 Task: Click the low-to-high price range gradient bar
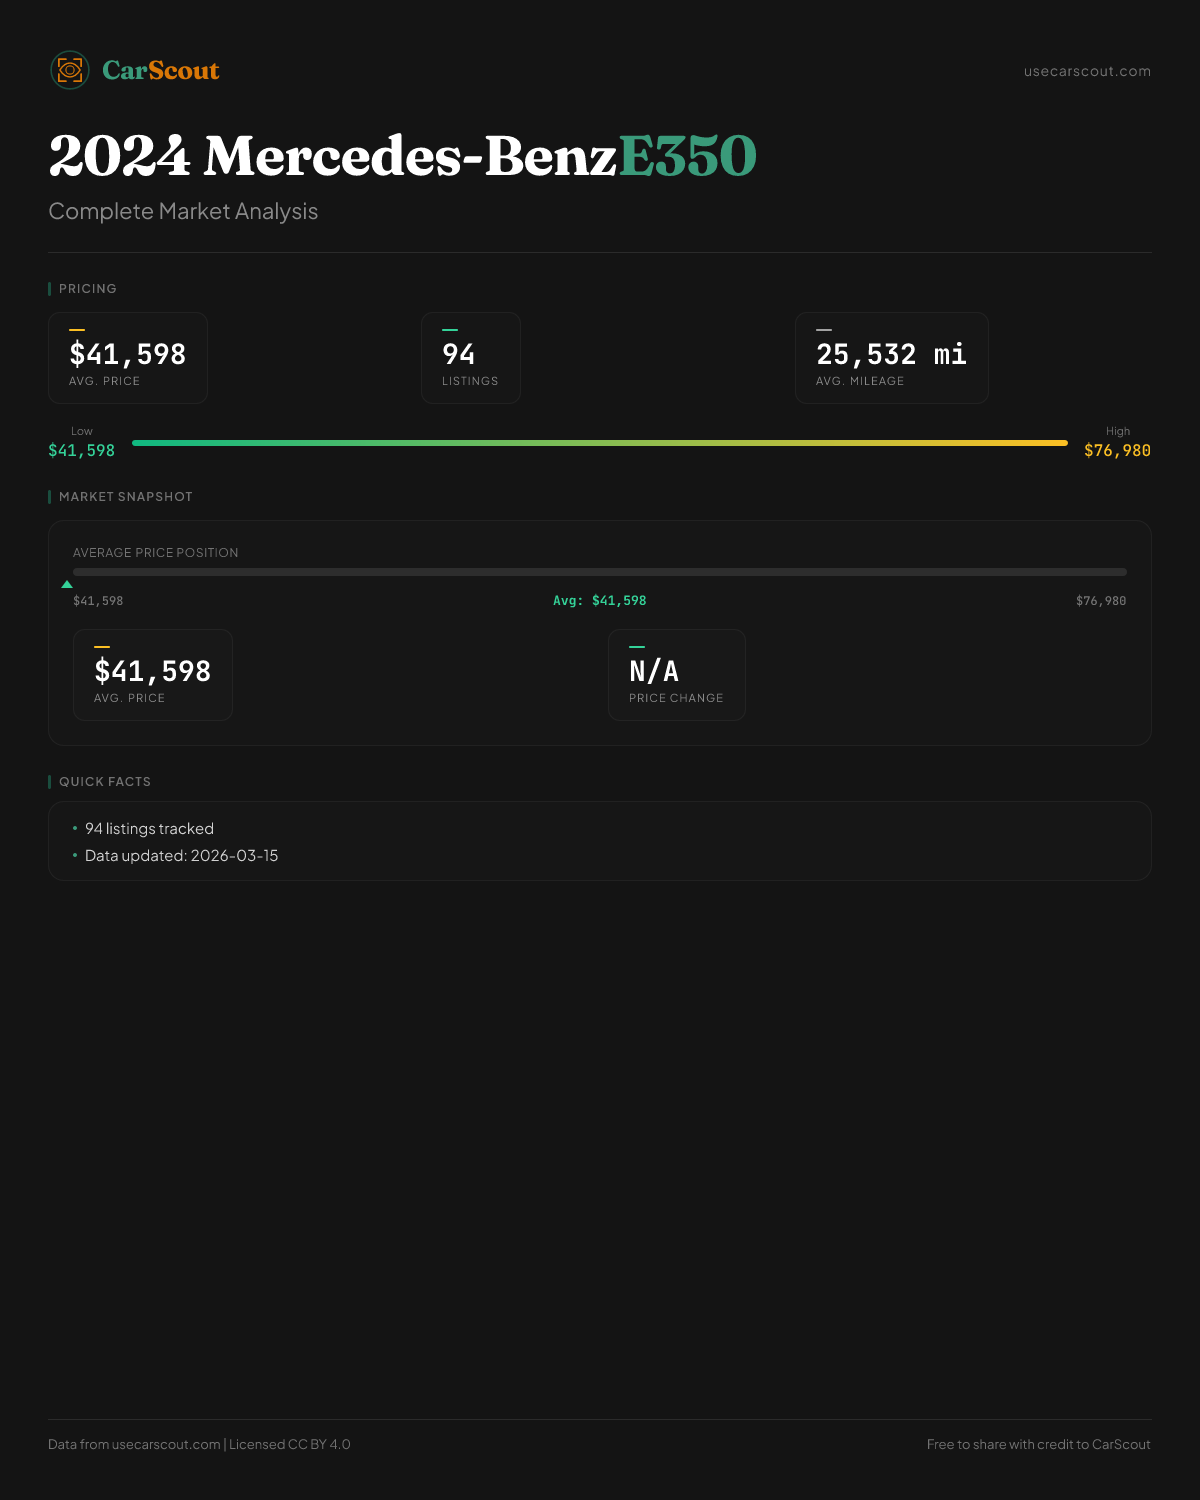[600, 442]
